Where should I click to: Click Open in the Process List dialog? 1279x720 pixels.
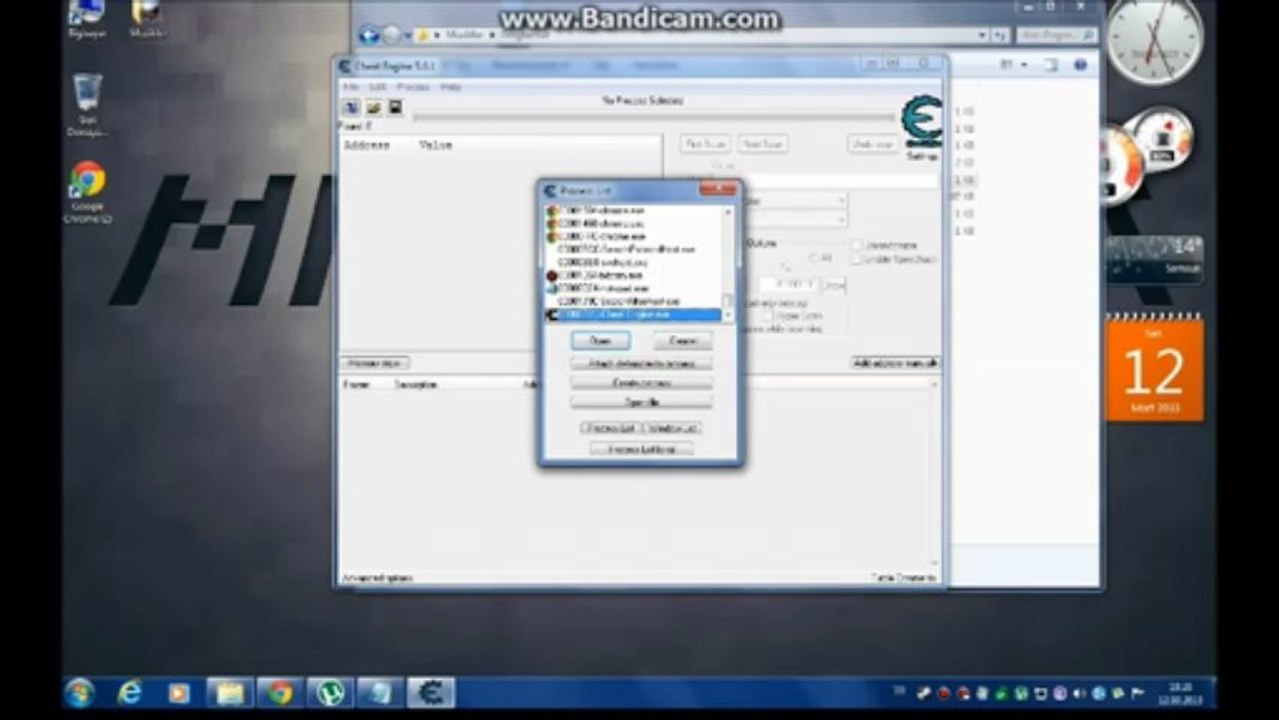point(601,341)
